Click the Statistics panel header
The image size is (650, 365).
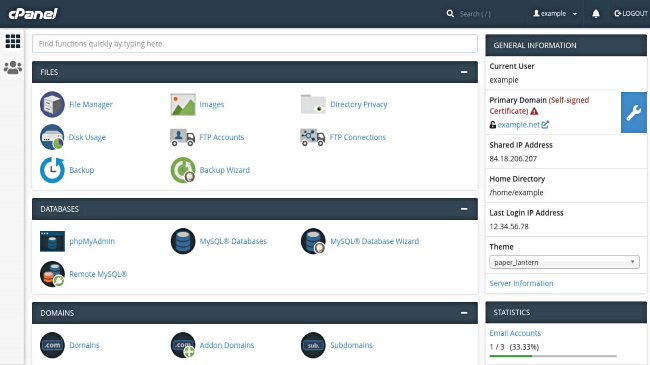pyautogui.click(x=566, y=312)
